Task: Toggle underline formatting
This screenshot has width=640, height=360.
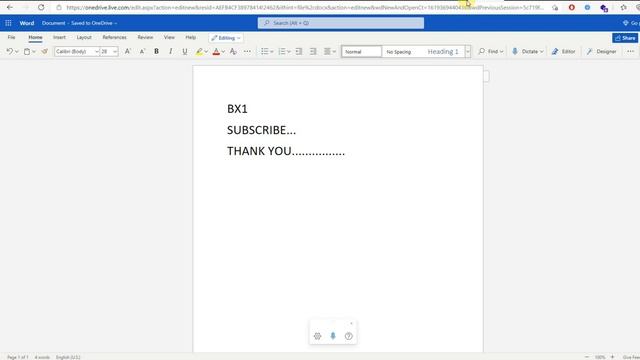Action: 185,51
